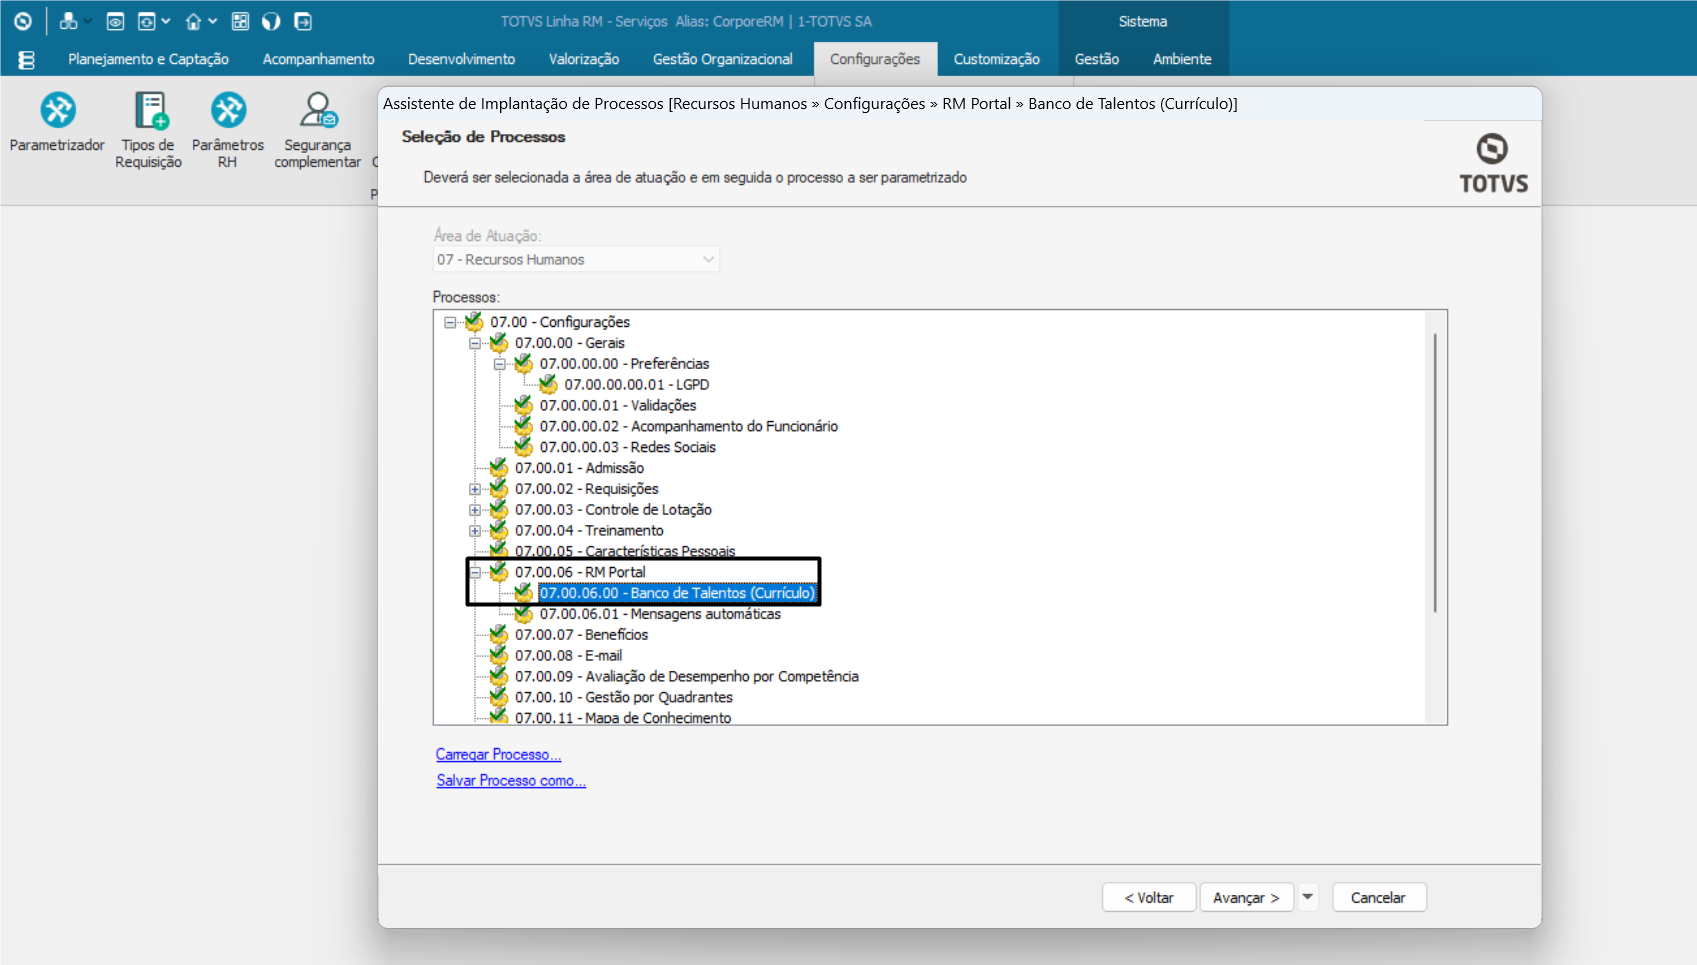This screenshot has width=1697, height=965.
Task: Switch to the Desenvolvimento tab
Action: pos(461,59)
